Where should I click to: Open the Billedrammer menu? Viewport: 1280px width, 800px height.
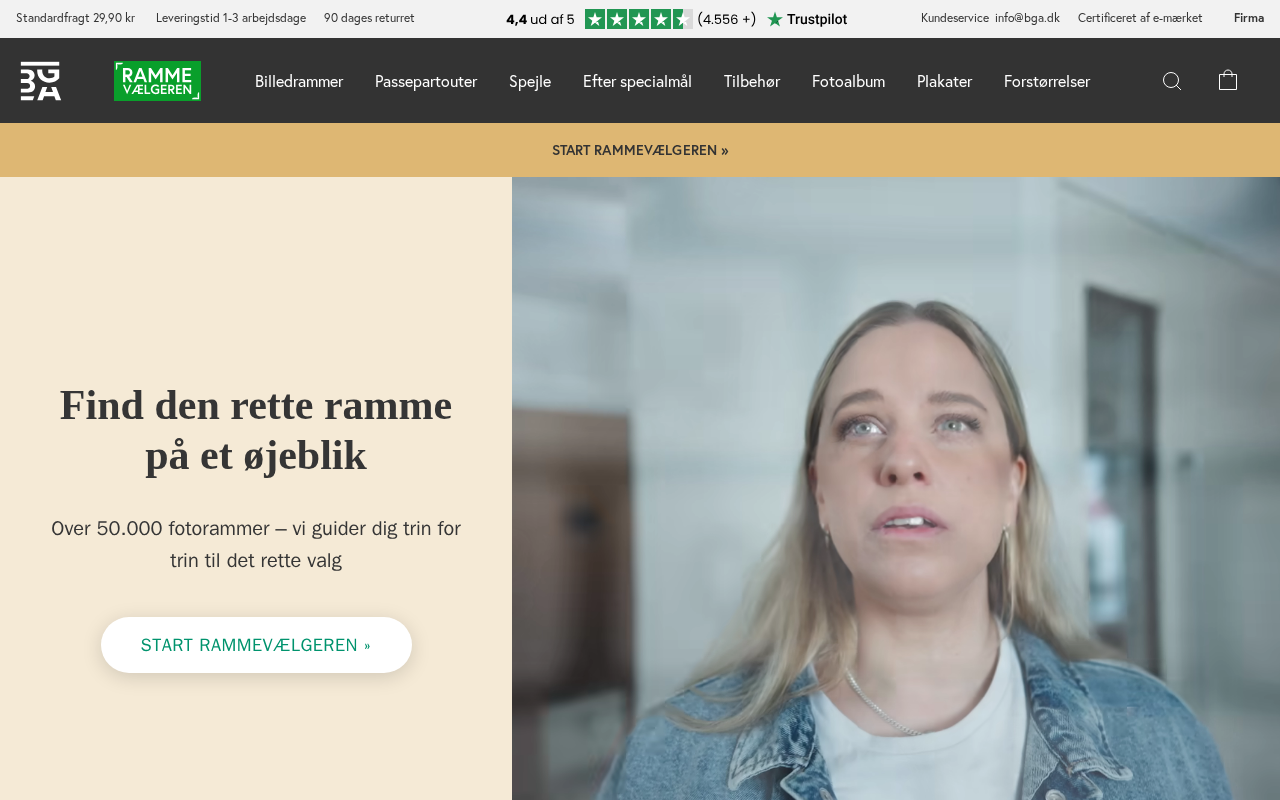click(x=299, y=81)
